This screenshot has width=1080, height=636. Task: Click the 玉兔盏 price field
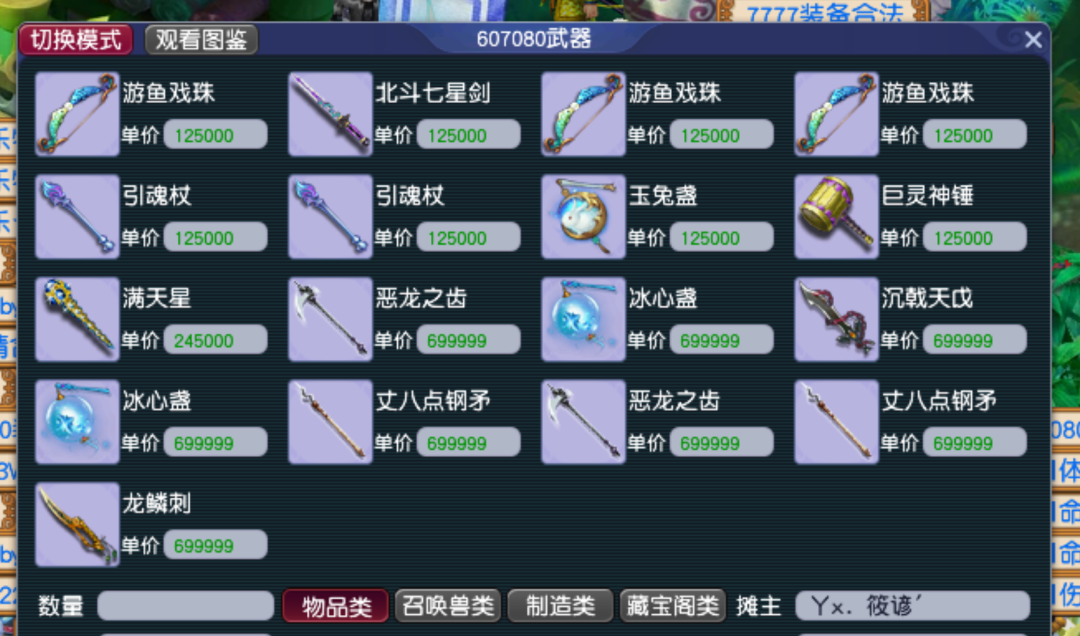[x=722, y=237]
